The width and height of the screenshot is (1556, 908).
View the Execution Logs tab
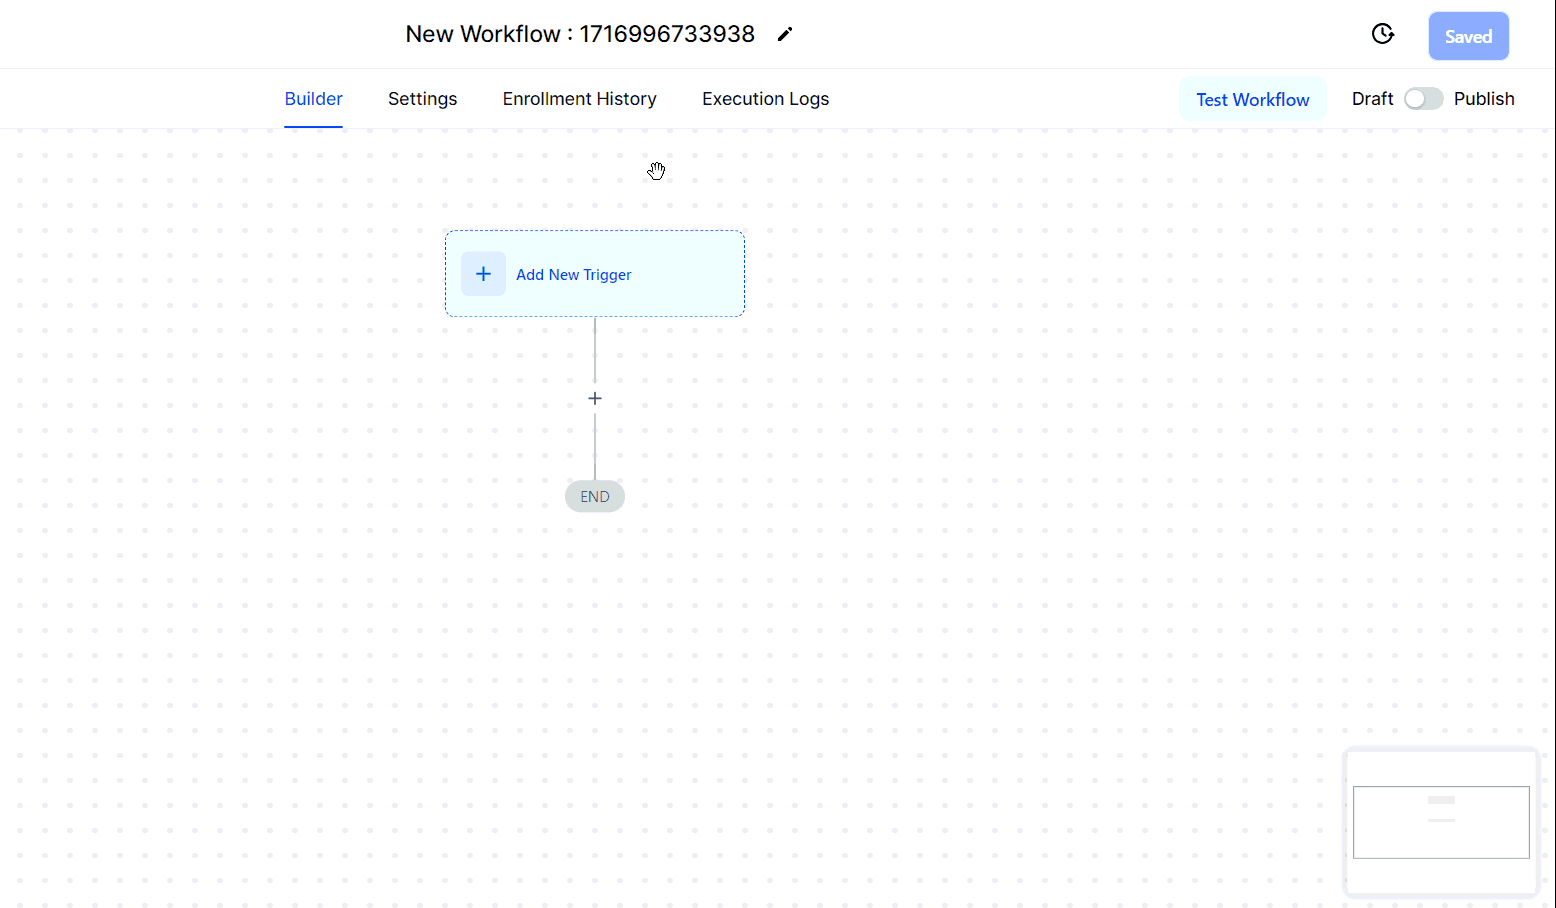click(x=765, y=99)
